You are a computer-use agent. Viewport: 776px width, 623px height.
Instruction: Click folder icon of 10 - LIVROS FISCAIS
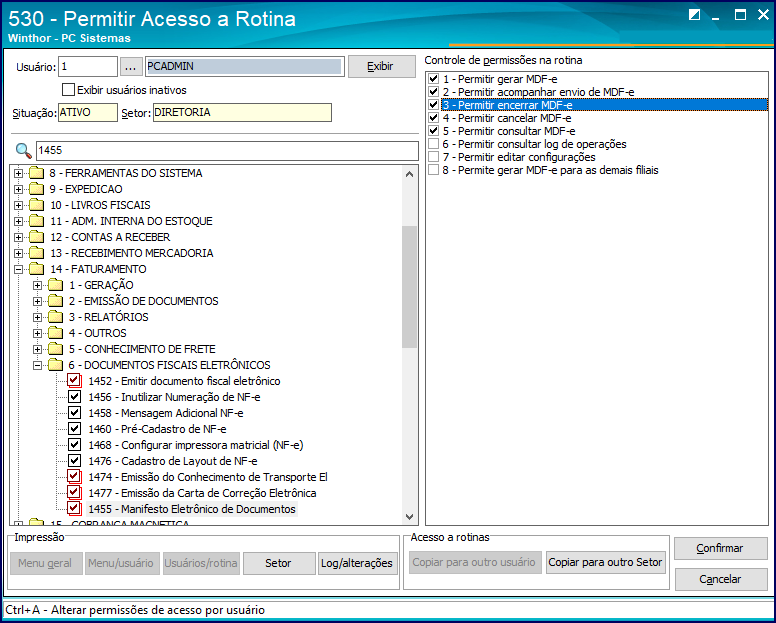[x=37, y=205]
